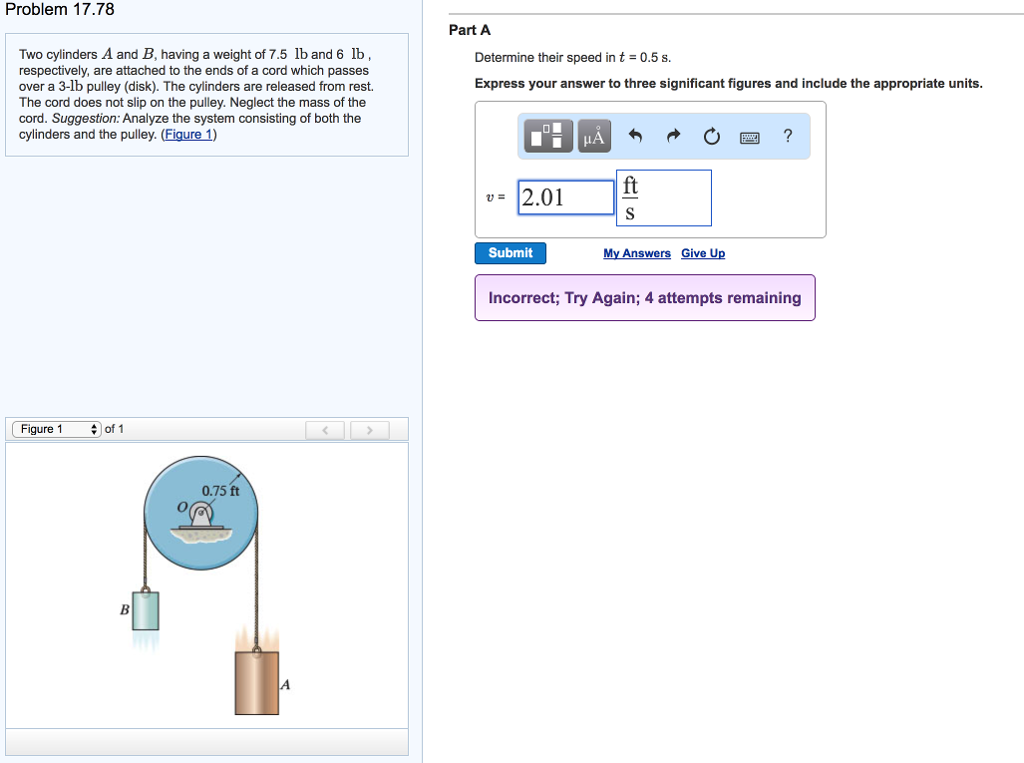Viewport: 1024px width, 763px height.
Task: Go back with the left chevron arrow
Action: pyautogui.click(x=324, y=428)
